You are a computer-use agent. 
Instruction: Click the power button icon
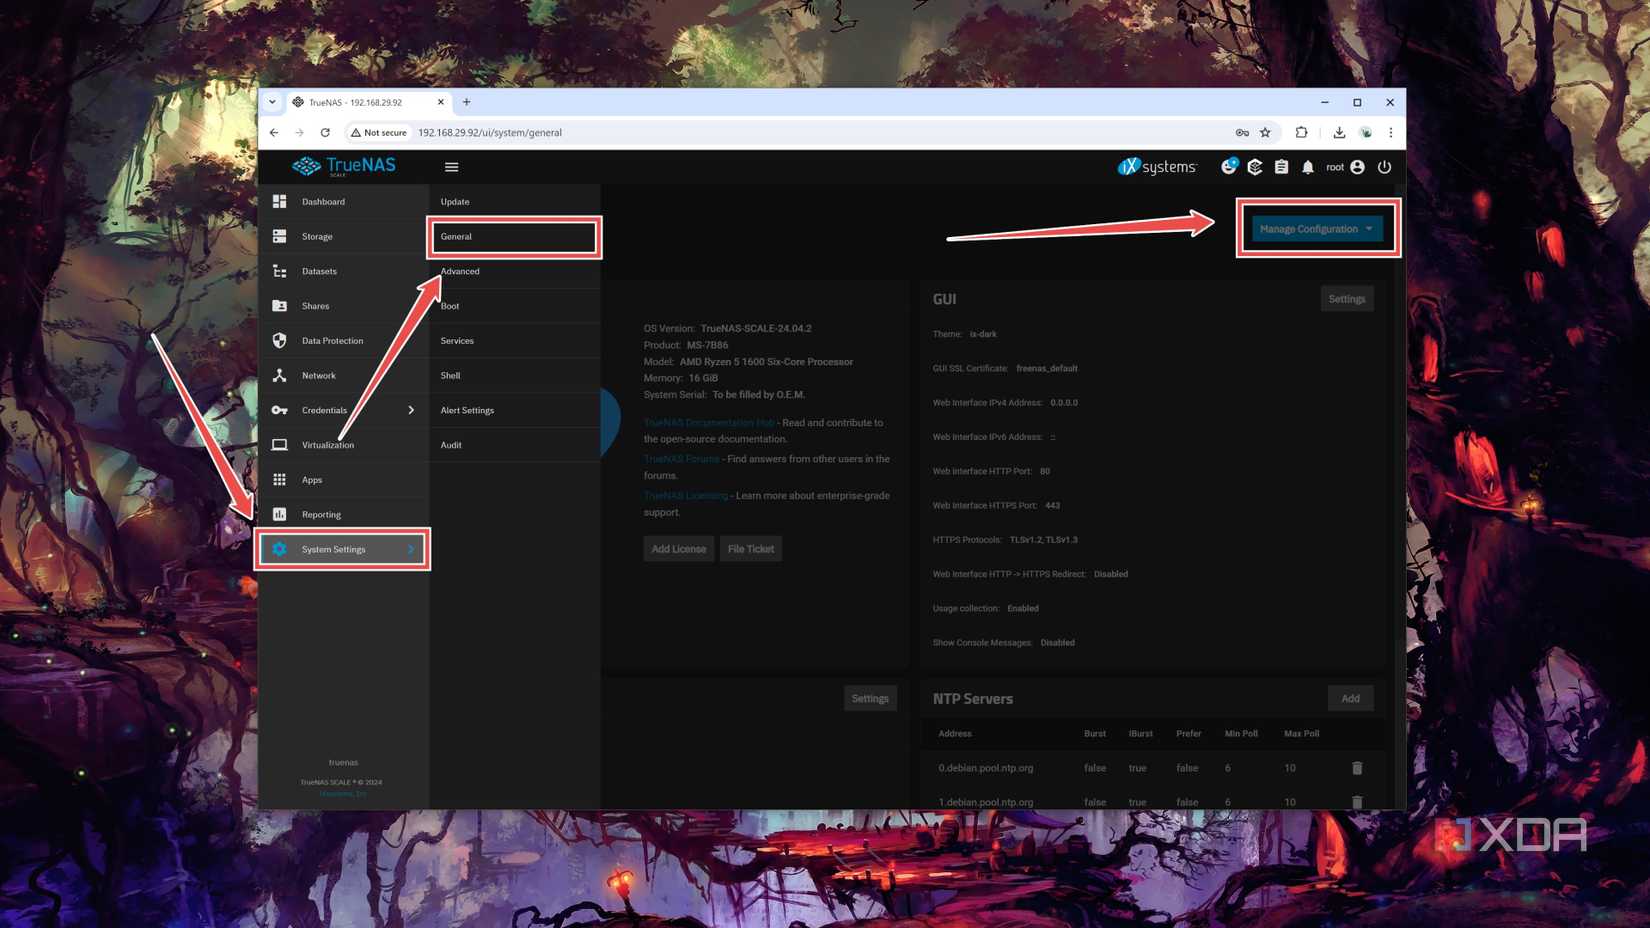click(x=1385, y=167)
